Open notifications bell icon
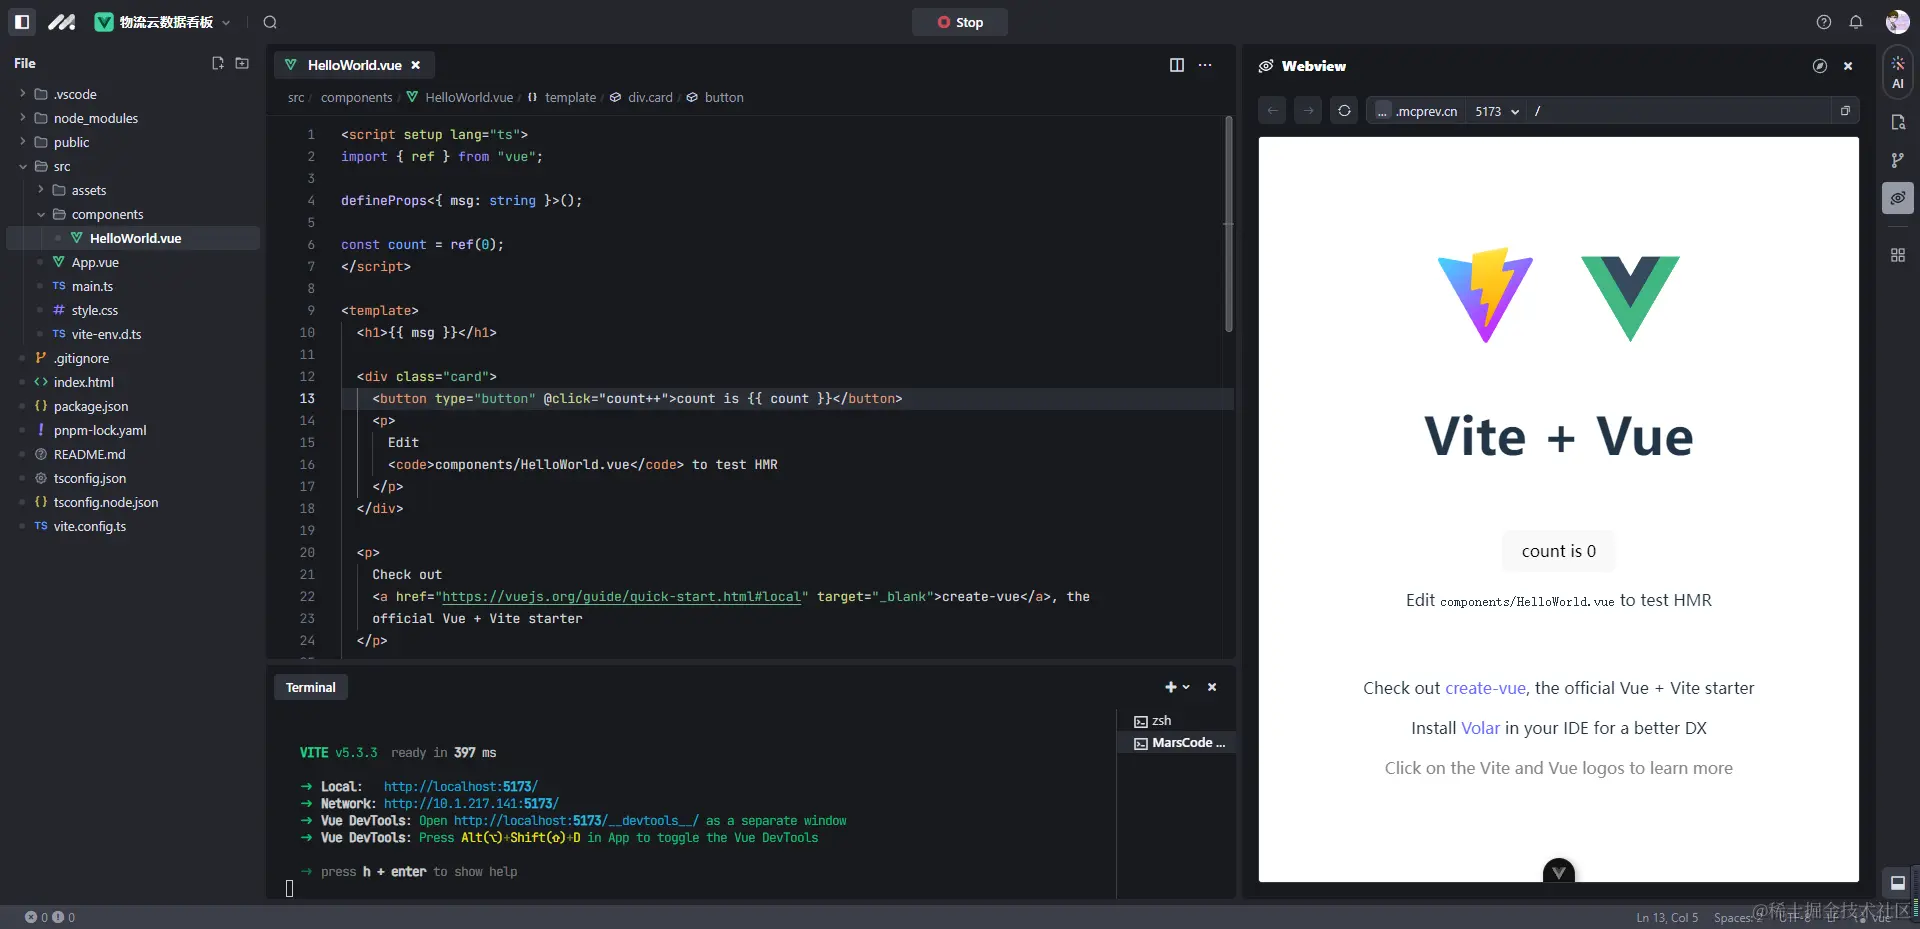The image size is (1920, 929). [x=1856, y=22]
